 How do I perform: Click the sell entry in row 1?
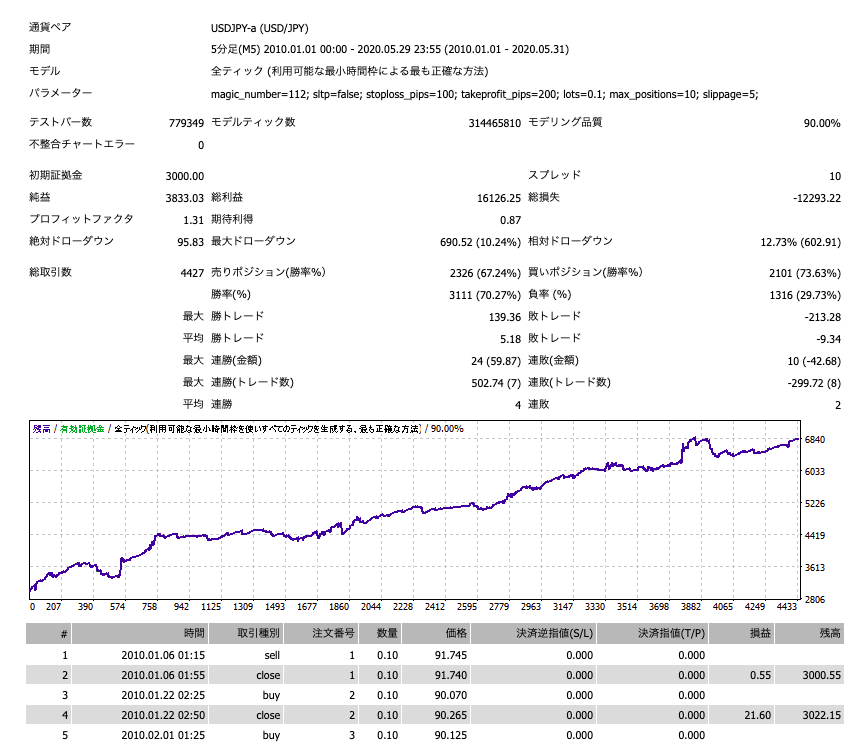(272, 655)
